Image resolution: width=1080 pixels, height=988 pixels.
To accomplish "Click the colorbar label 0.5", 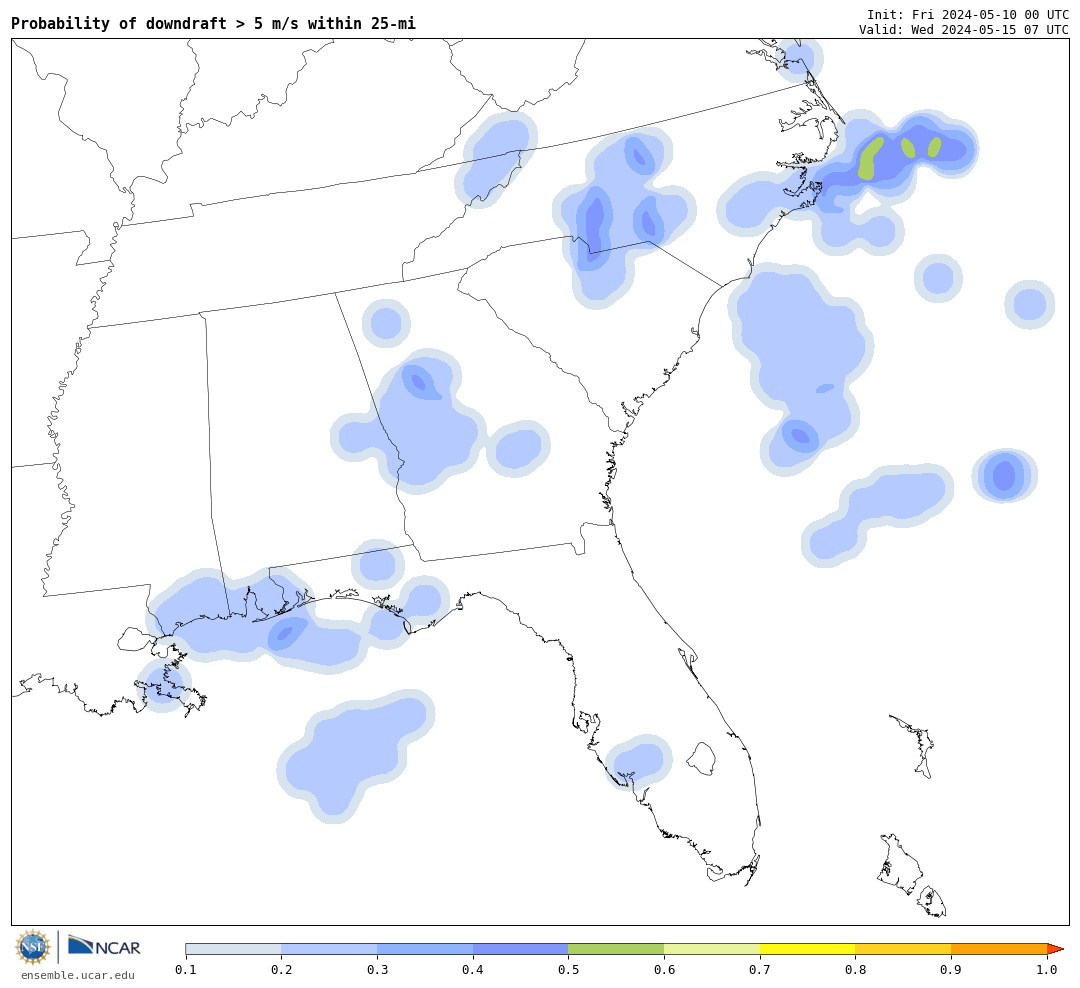I will coord(568,970).
